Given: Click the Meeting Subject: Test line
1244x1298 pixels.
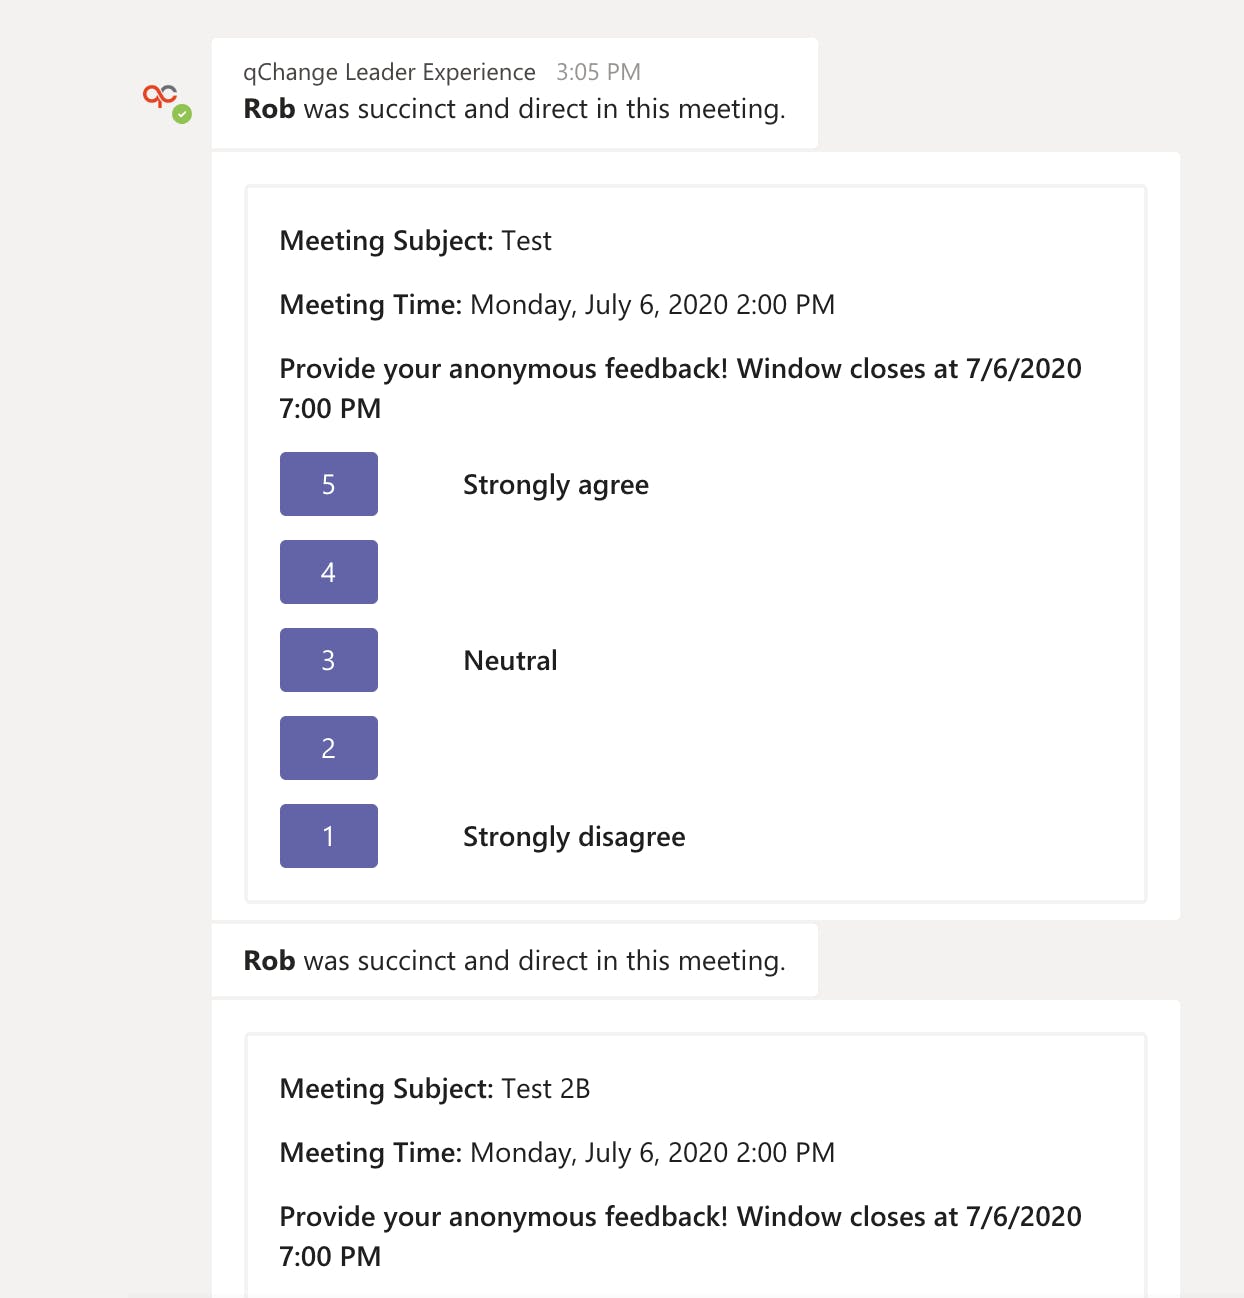Looking at the screenshot, I should (415, 241).
